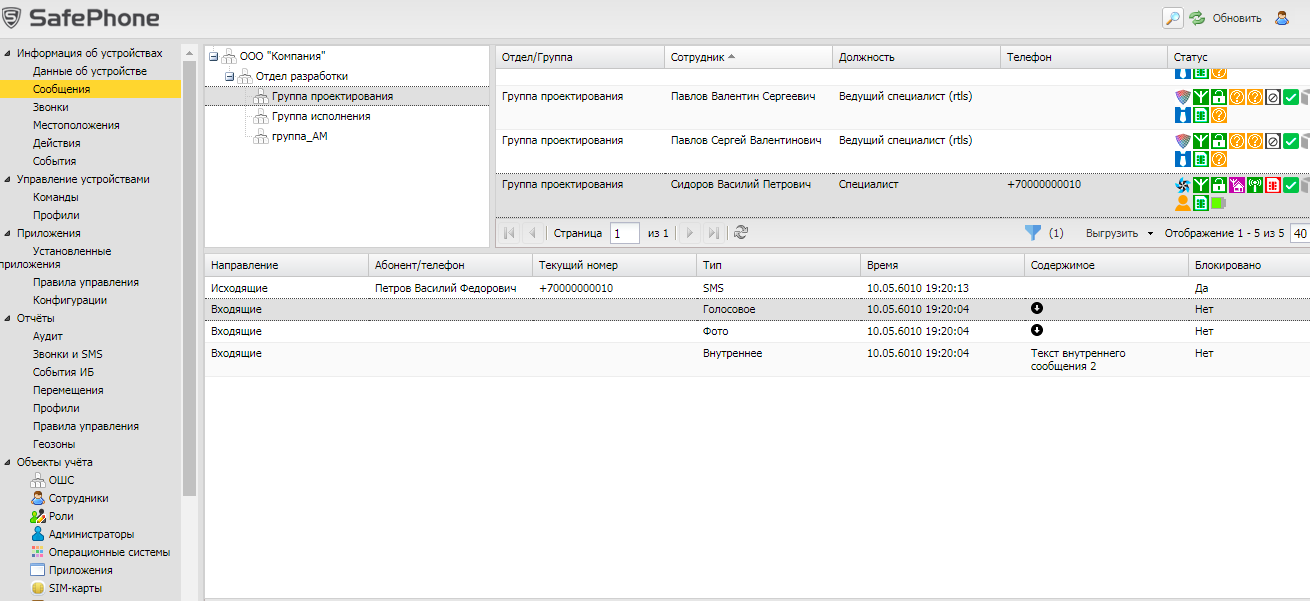Open SIM-карты in sidebar
Image resolution: width=1311 pixels, height=601 pixels.
[75, 588]
